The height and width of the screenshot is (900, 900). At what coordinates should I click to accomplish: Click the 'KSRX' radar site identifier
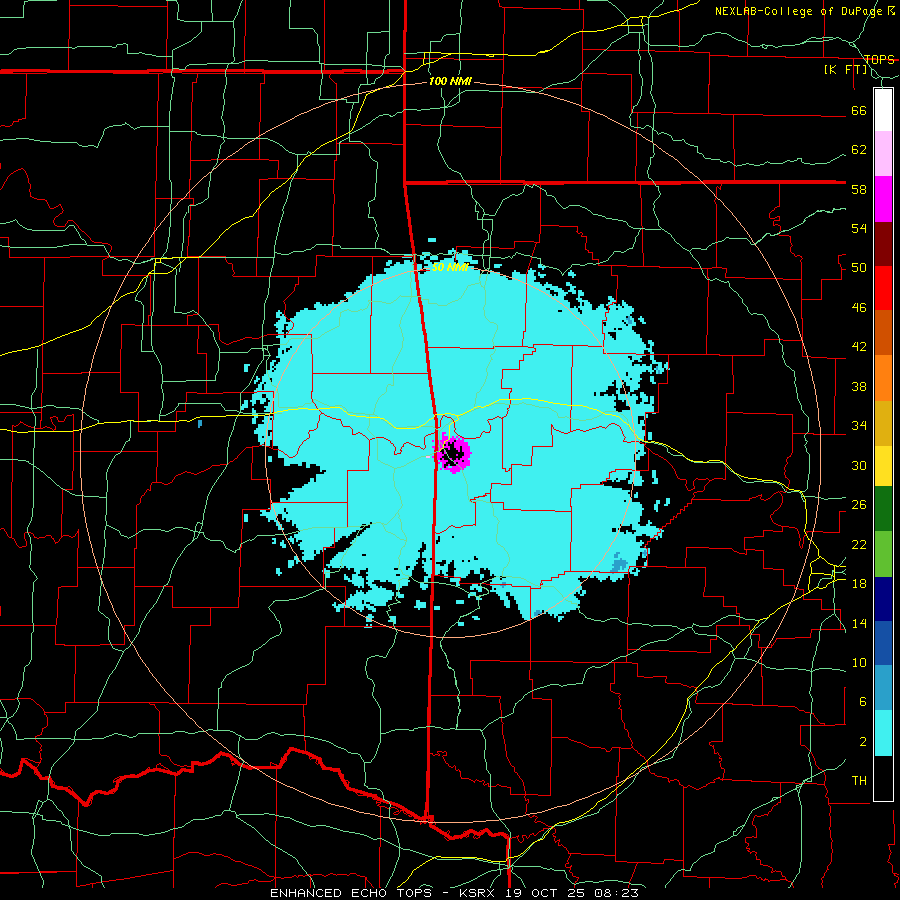point(478,893)
